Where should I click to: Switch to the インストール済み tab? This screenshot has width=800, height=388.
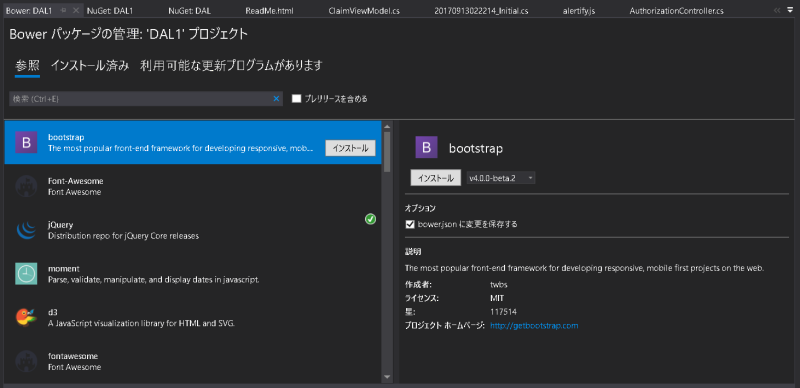[90, 65]
